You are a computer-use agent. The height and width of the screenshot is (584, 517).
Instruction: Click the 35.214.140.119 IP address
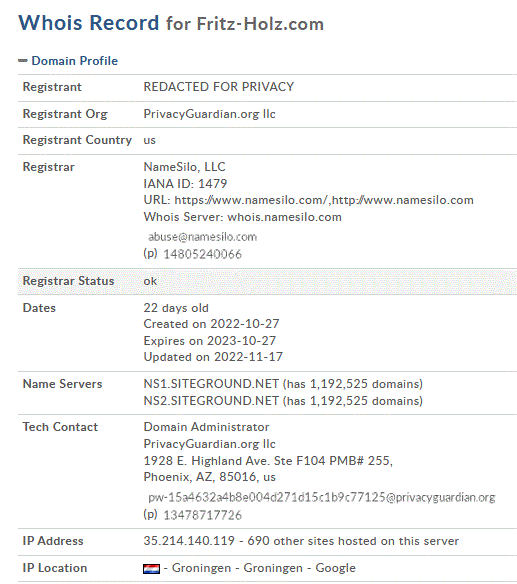click(x=189, y=541)
